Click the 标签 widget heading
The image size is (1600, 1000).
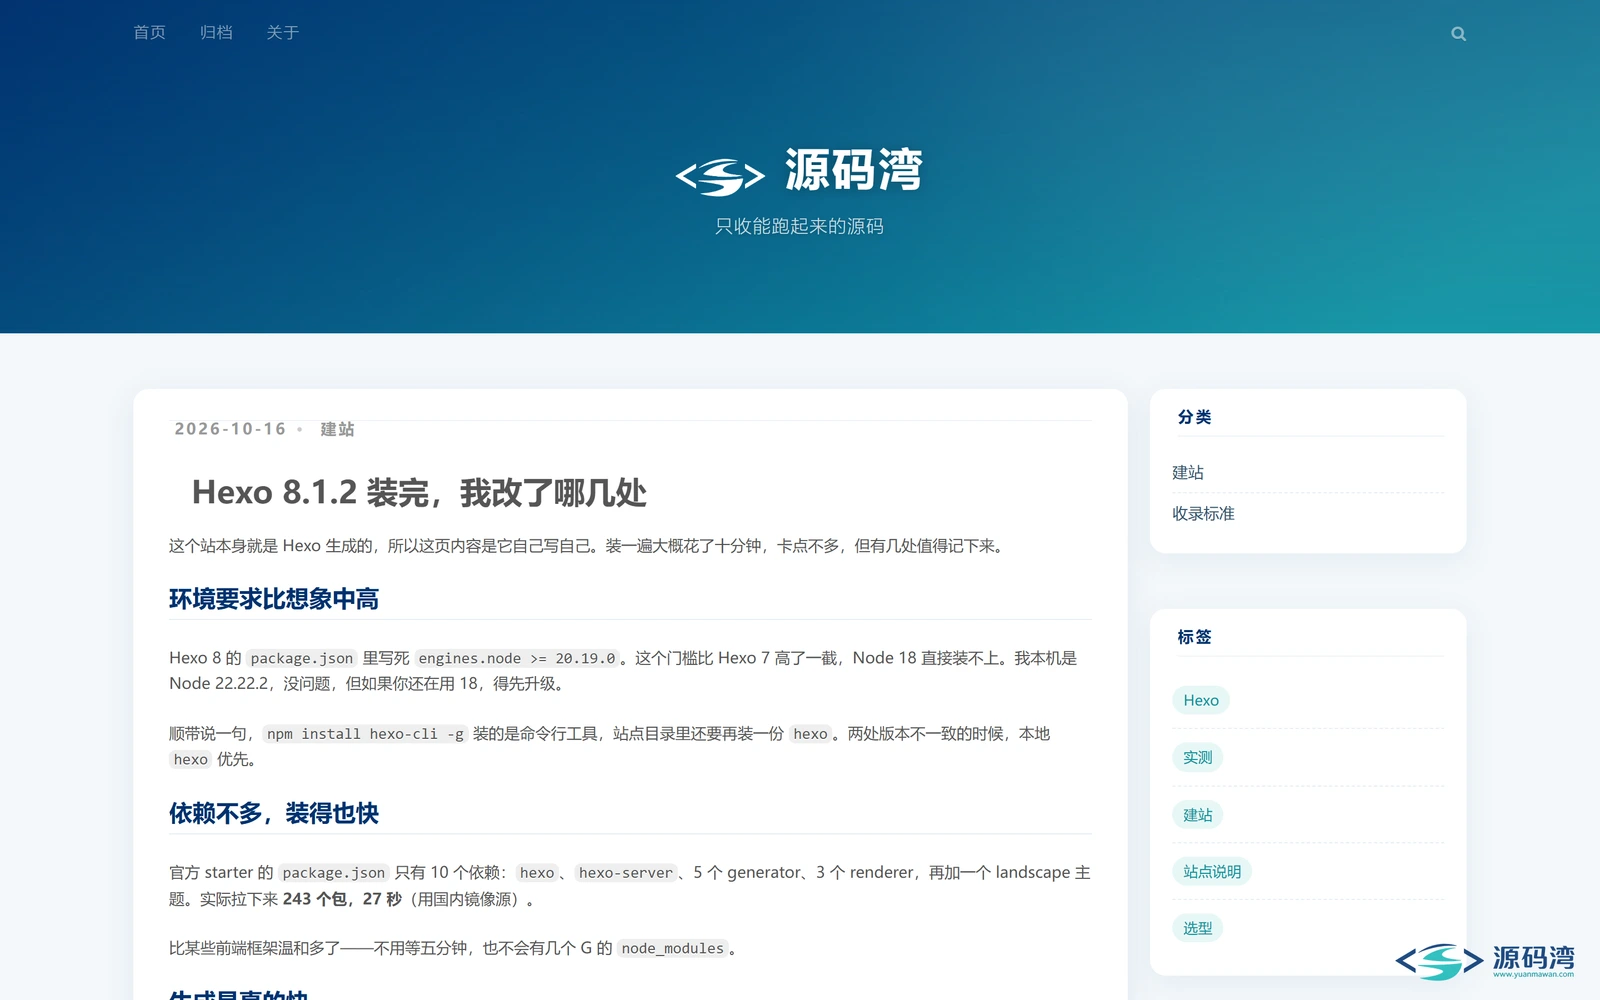(x=1194, y=637)
